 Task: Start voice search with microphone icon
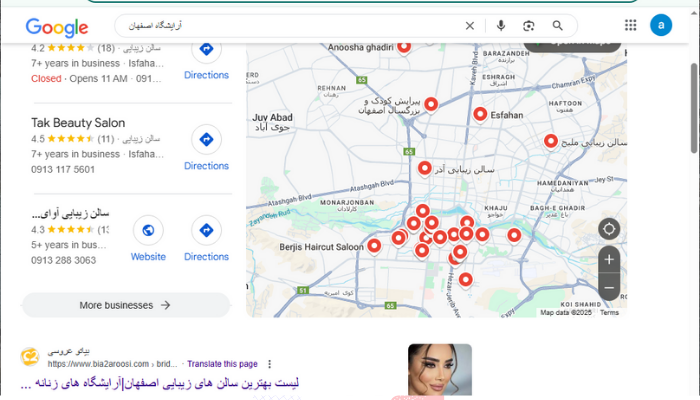pos(501,26)
